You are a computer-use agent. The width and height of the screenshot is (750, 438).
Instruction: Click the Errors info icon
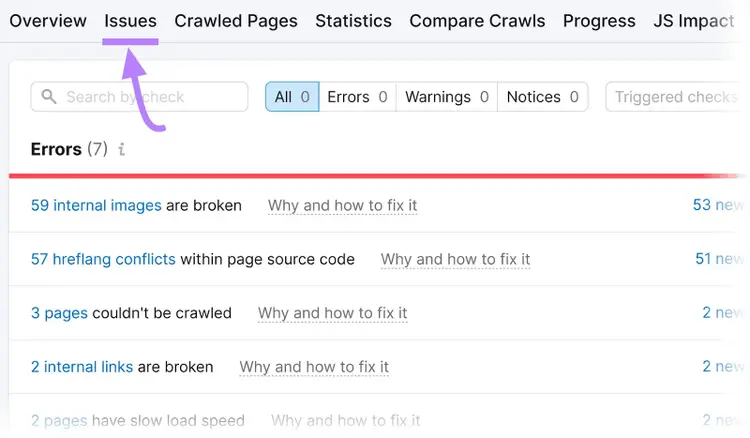122,149
